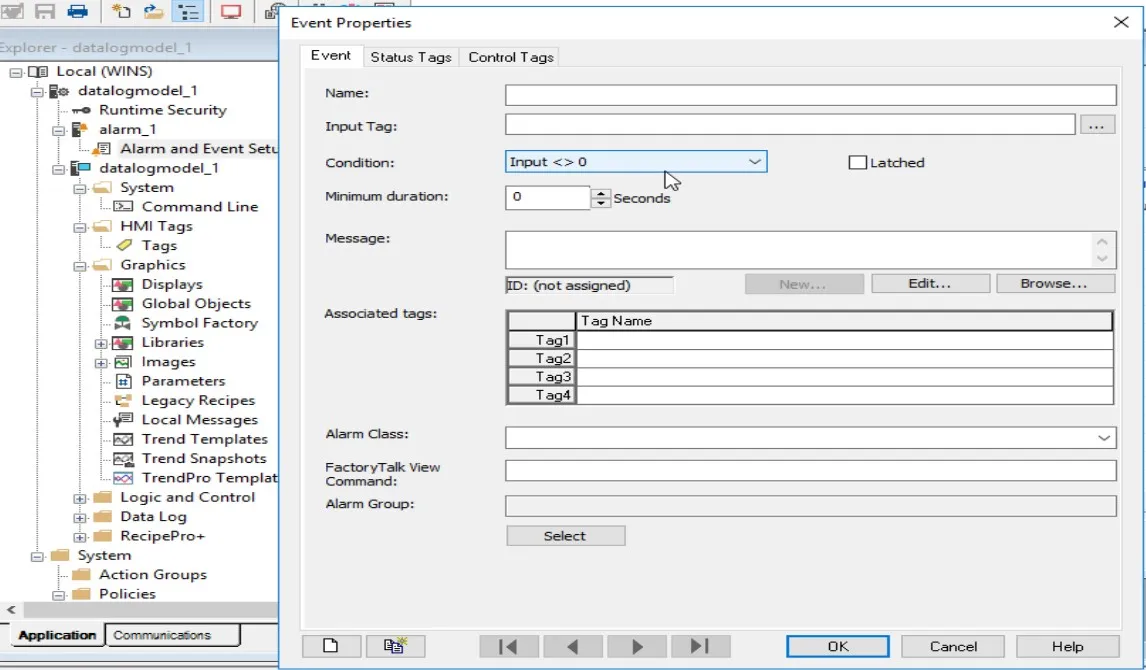The image size is (1146, 670).
Task: Toggle the explorer tree view toolbar icon
Action: point(188,11)
